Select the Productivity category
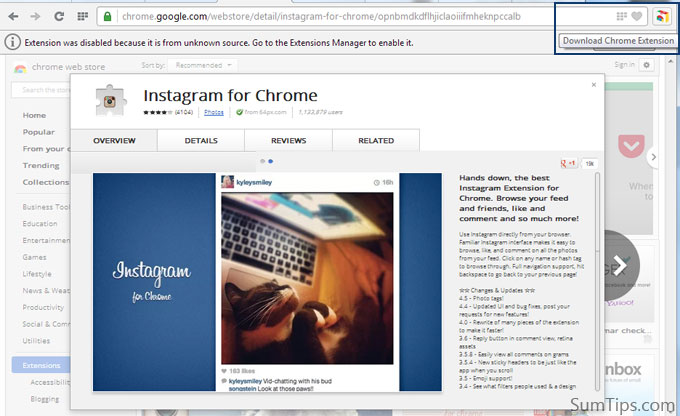680x416 pixels. click(x=43, y=308)
